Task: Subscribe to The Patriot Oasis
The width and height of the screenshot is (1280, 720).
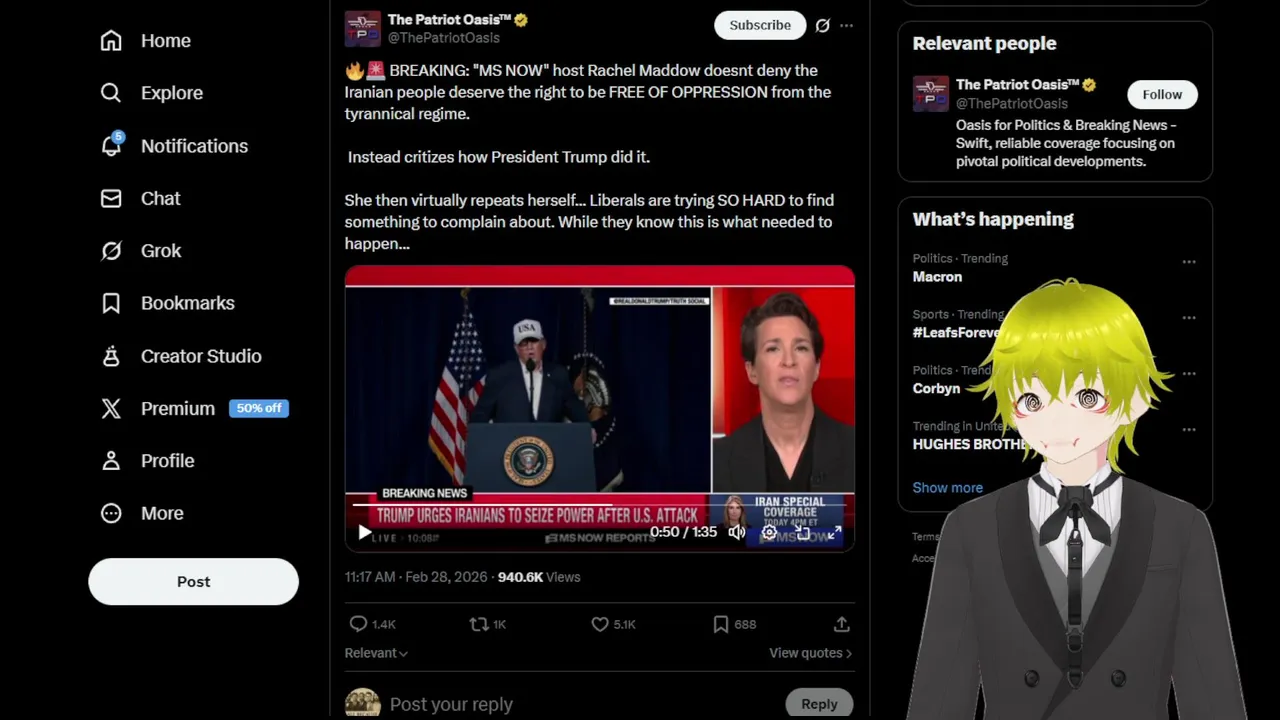Action: pyautogui.click(x=760, y=25)
